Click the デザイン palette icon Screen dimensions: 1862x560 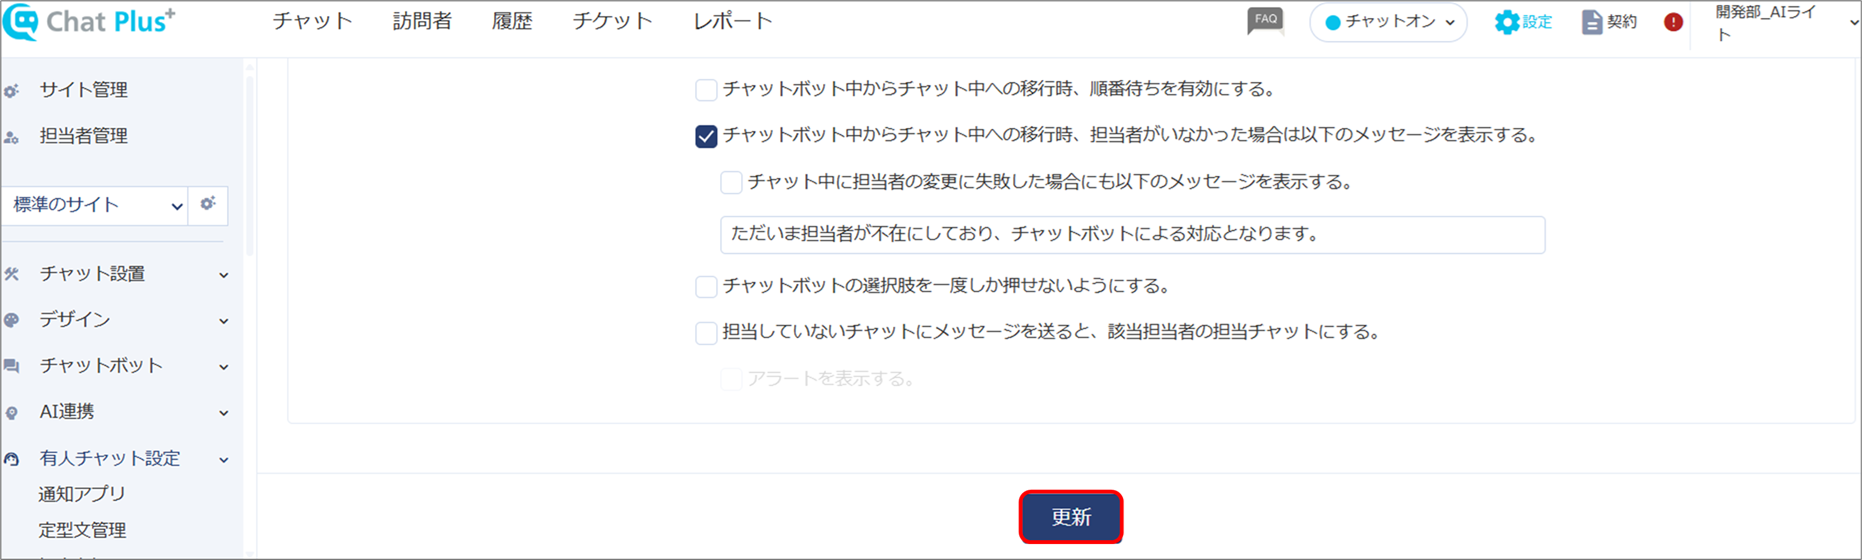(12, 320)
